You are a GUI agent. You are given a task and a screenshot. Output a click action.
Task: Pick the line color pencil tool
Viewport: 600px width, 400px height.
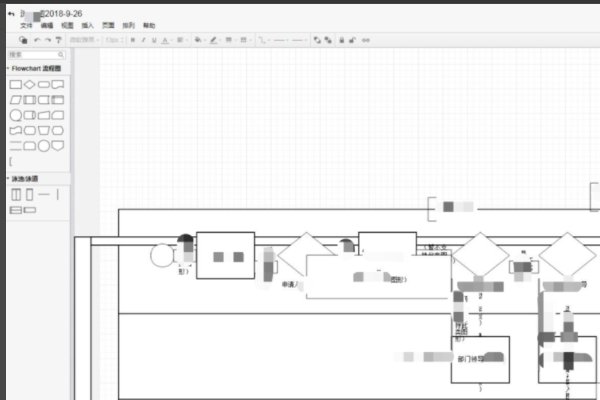(214, 40)
